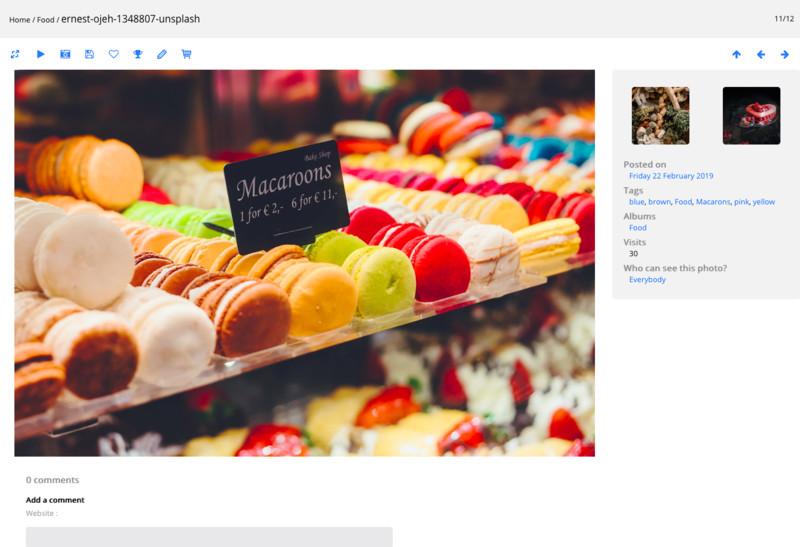Image resolution: width=800 pixels, height=547 pixels.
Task: Start the slideshow with the play icon
Action: pyautogui.click(x=41, y=54)
